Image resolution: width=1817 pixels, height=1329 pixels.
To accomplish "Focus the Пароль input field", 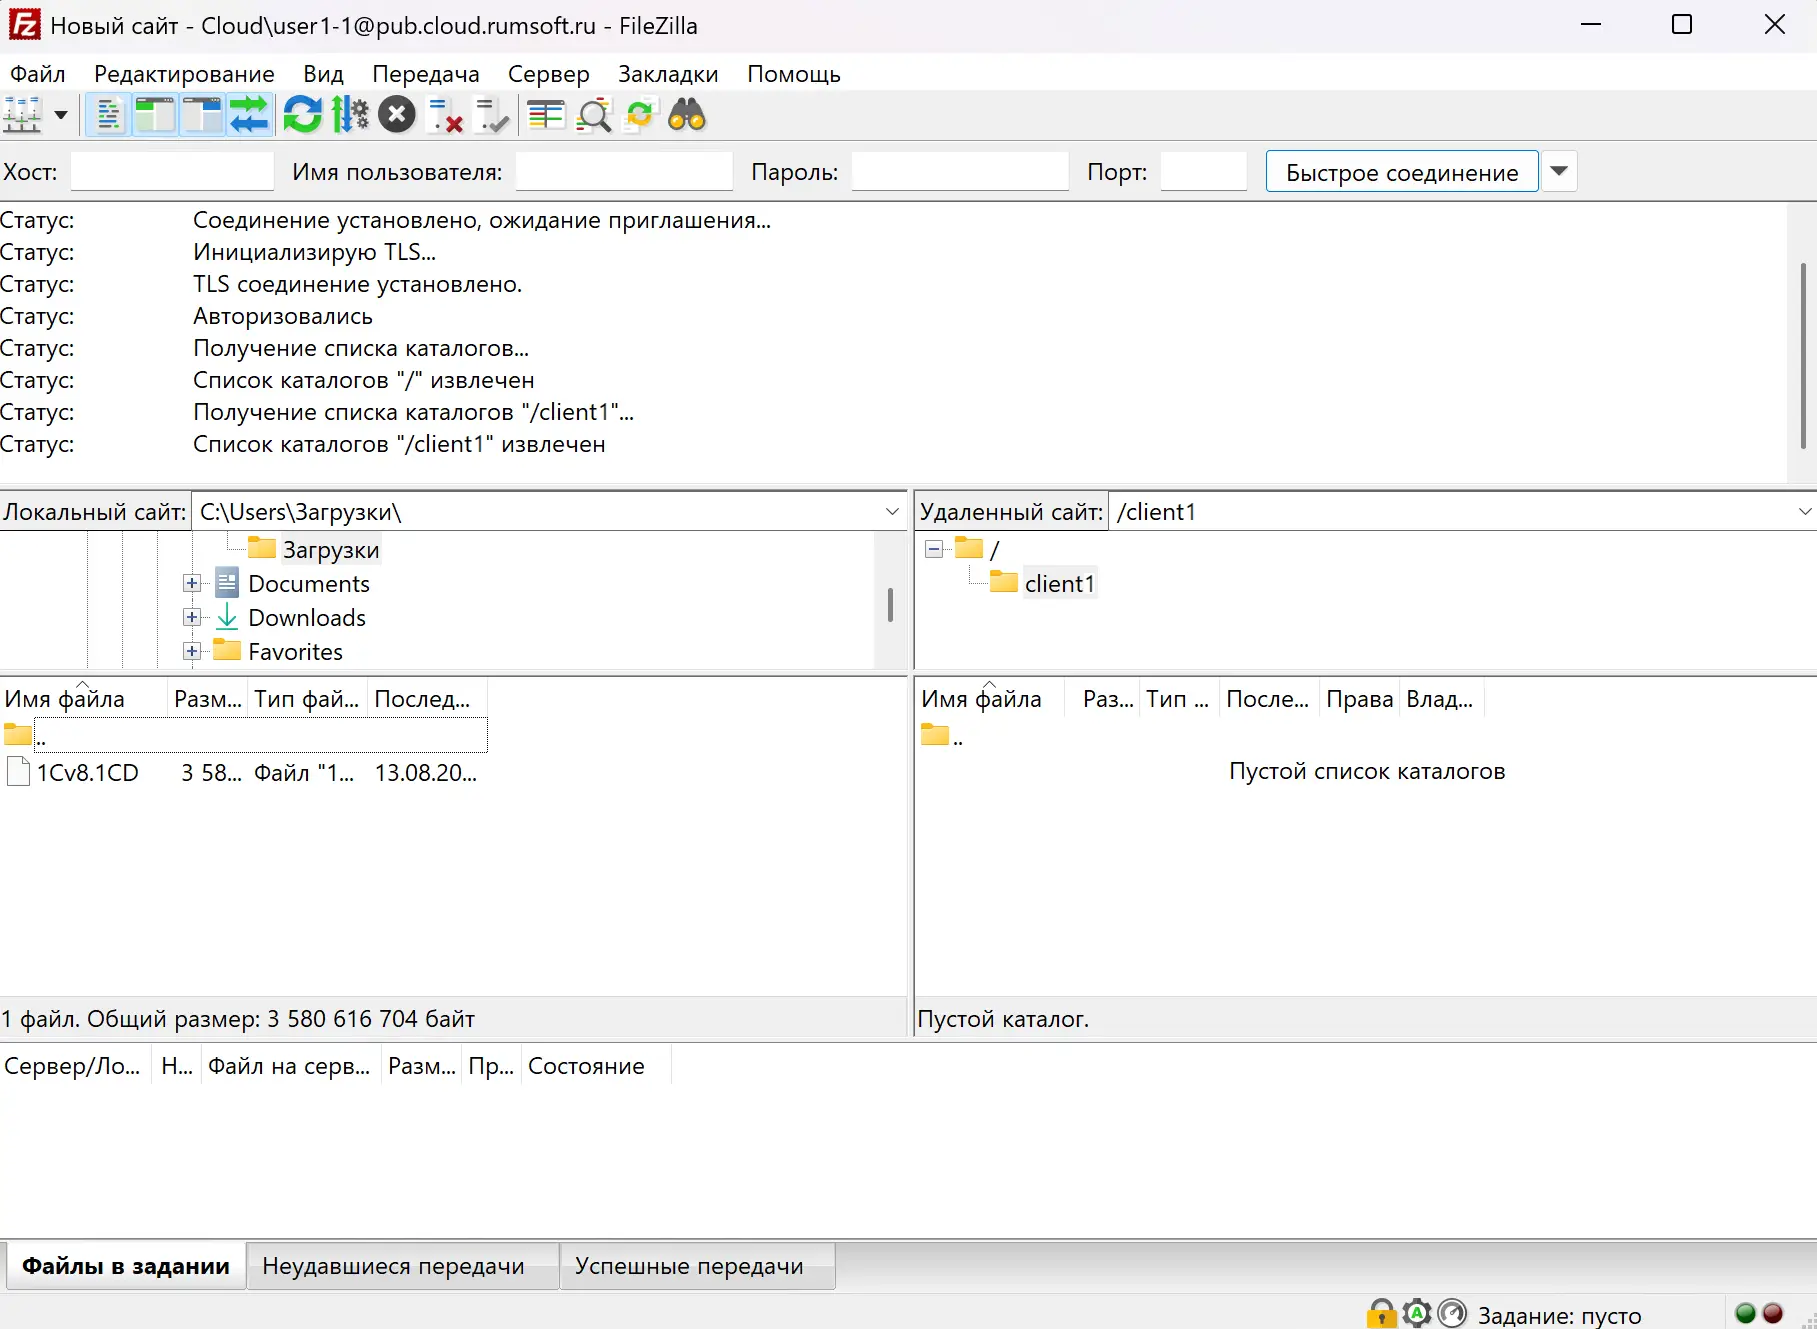I will [x=960, y=171].
